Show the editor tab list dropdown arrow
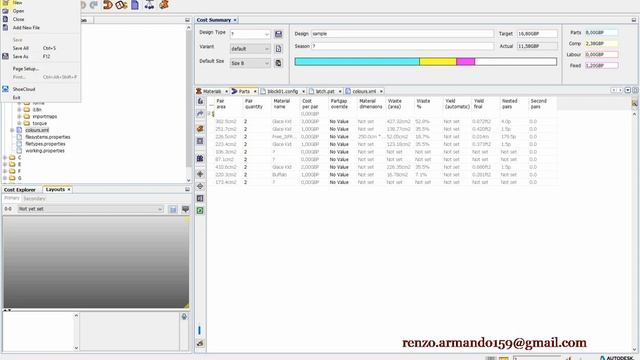The image size is (640, 360). tap(628, 90)
